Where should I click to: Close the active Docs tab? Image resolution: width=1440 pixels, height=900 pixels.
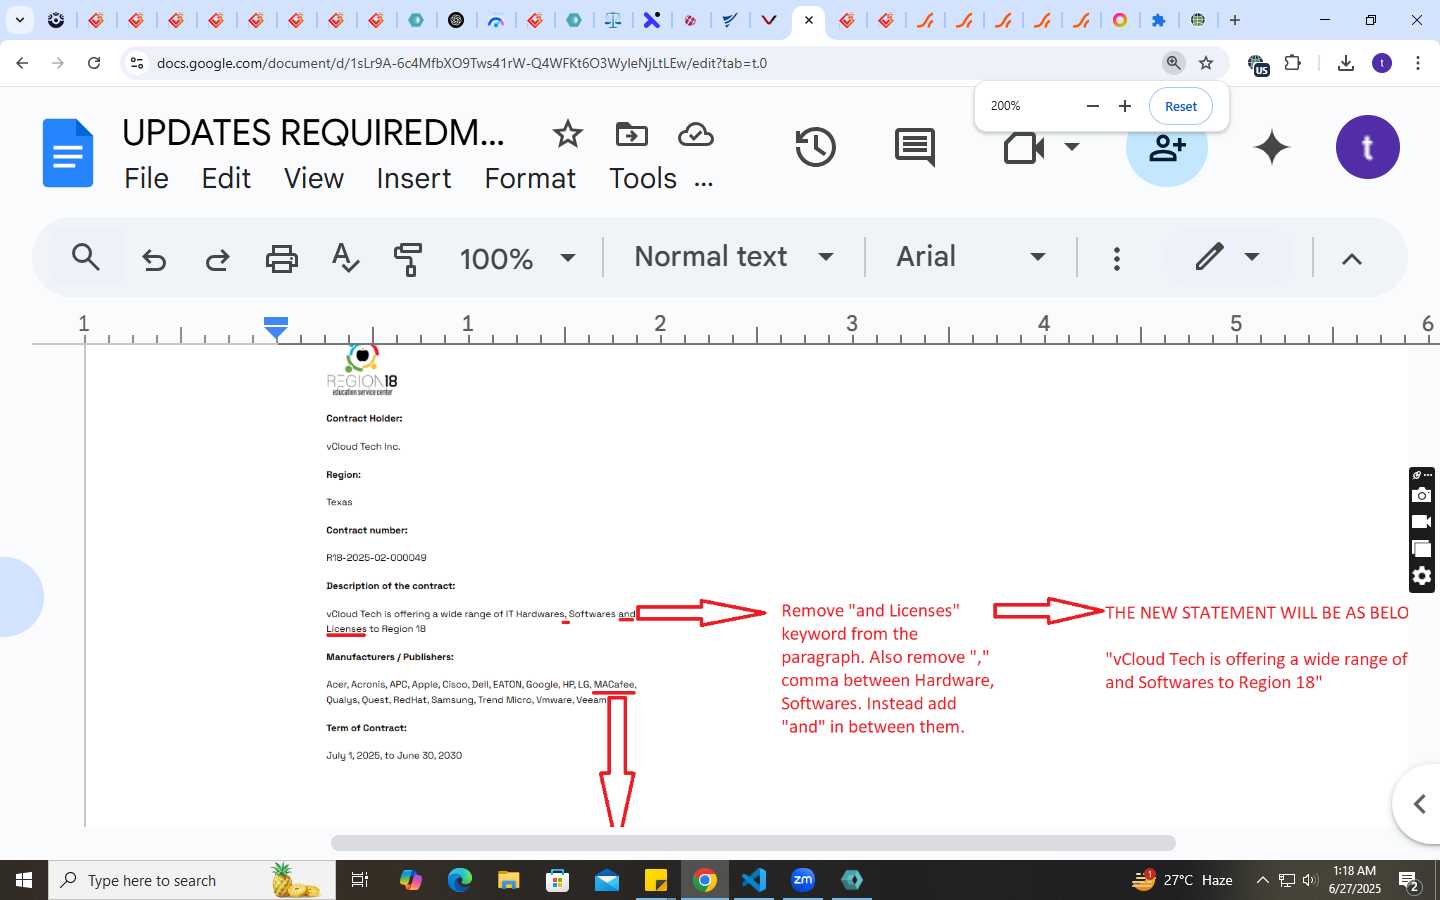[809, 20]
